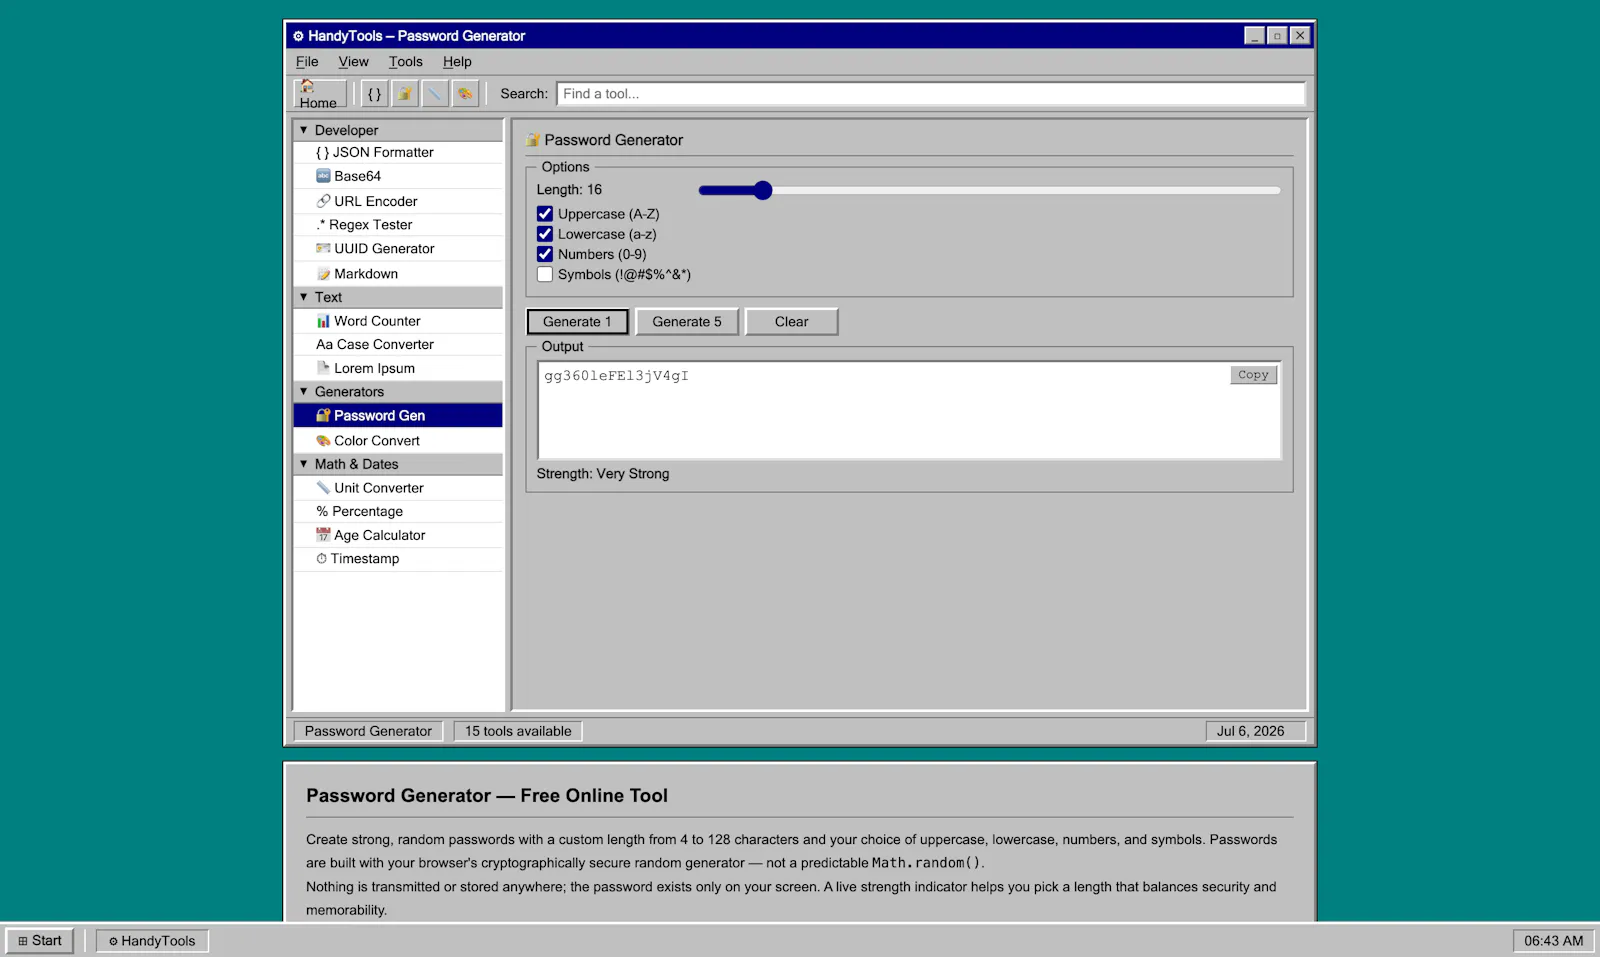Click the Clear button
Image resolution: width=1600 pixels, height=957 pixels.
click(x=792, y=322)
